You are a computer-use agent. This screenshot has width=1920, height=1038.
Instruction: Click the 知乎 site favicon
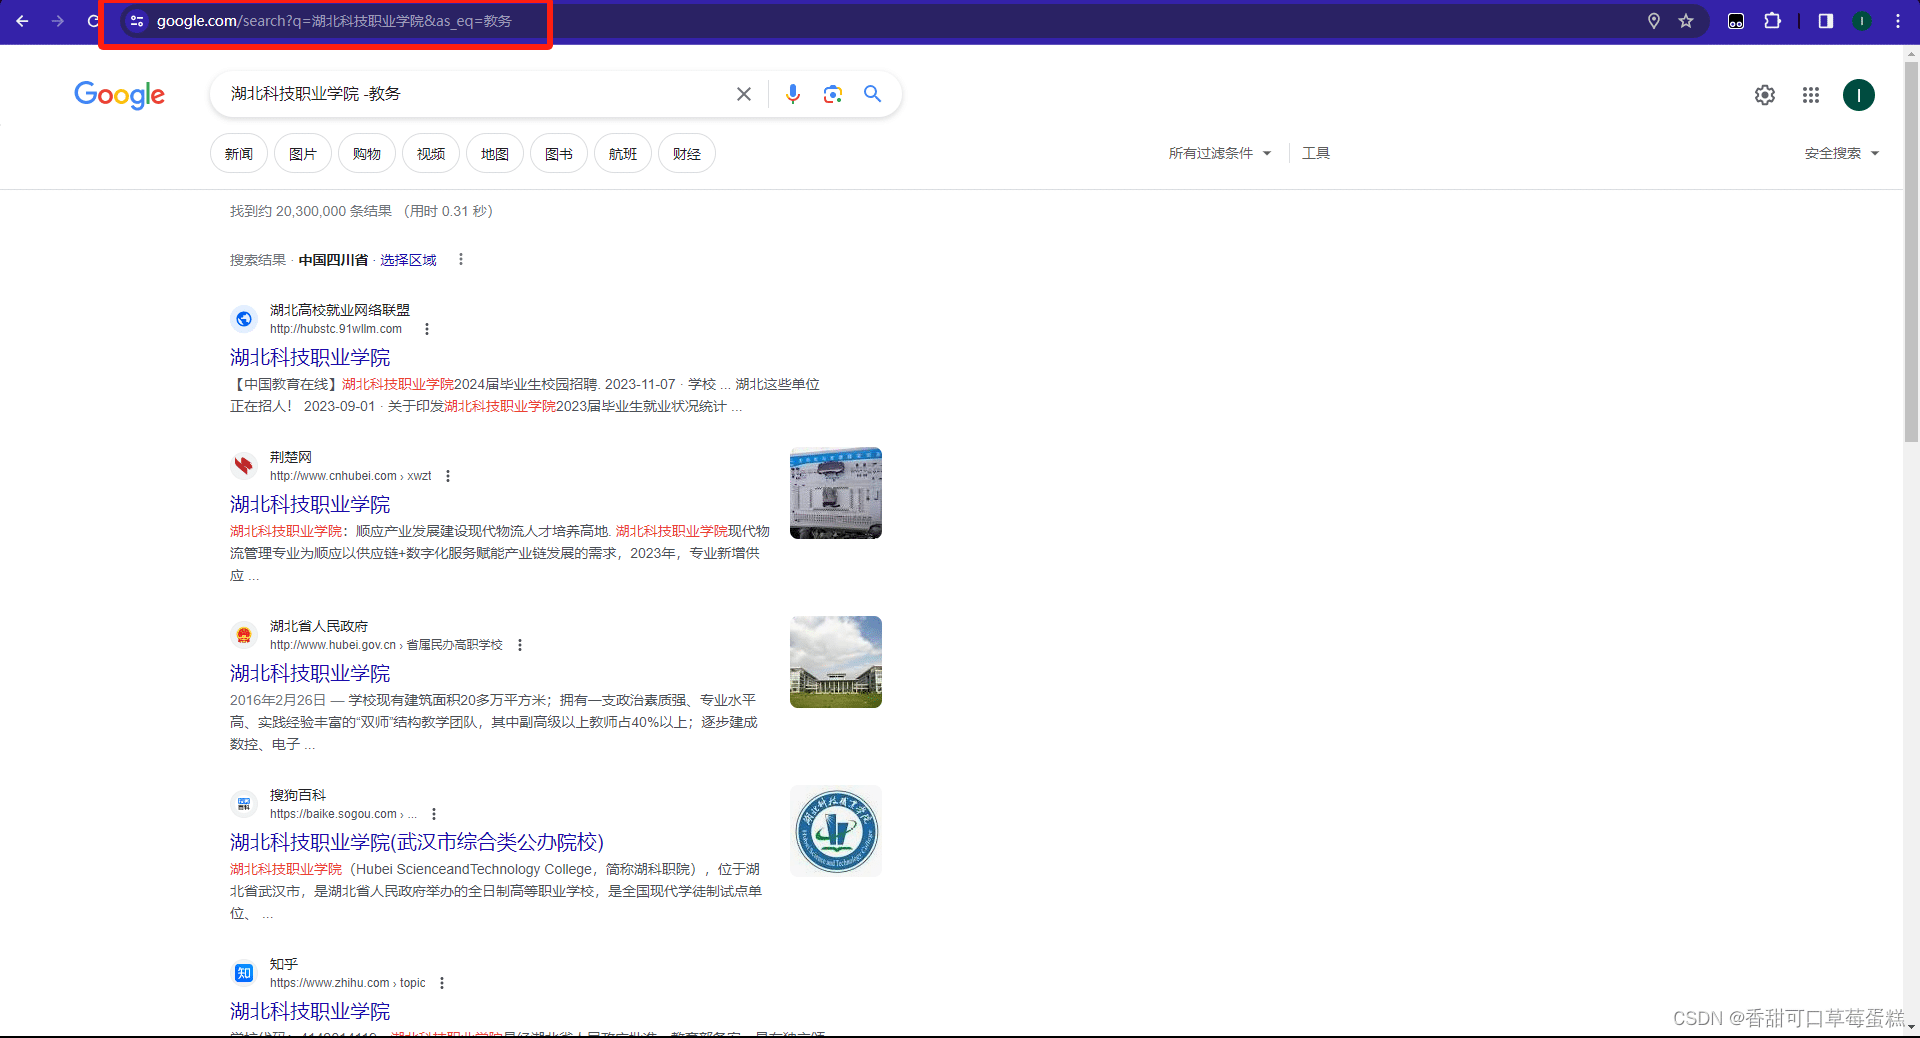244,972
